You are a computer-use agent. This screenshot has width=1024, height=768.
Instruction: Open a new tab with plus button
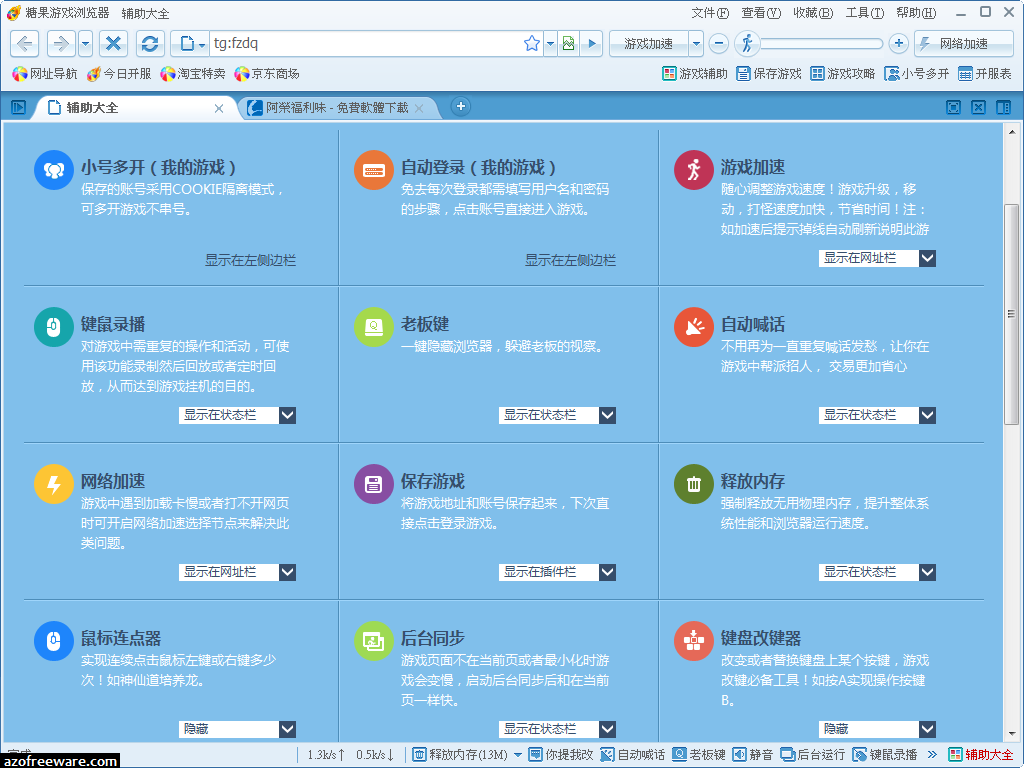460,106
